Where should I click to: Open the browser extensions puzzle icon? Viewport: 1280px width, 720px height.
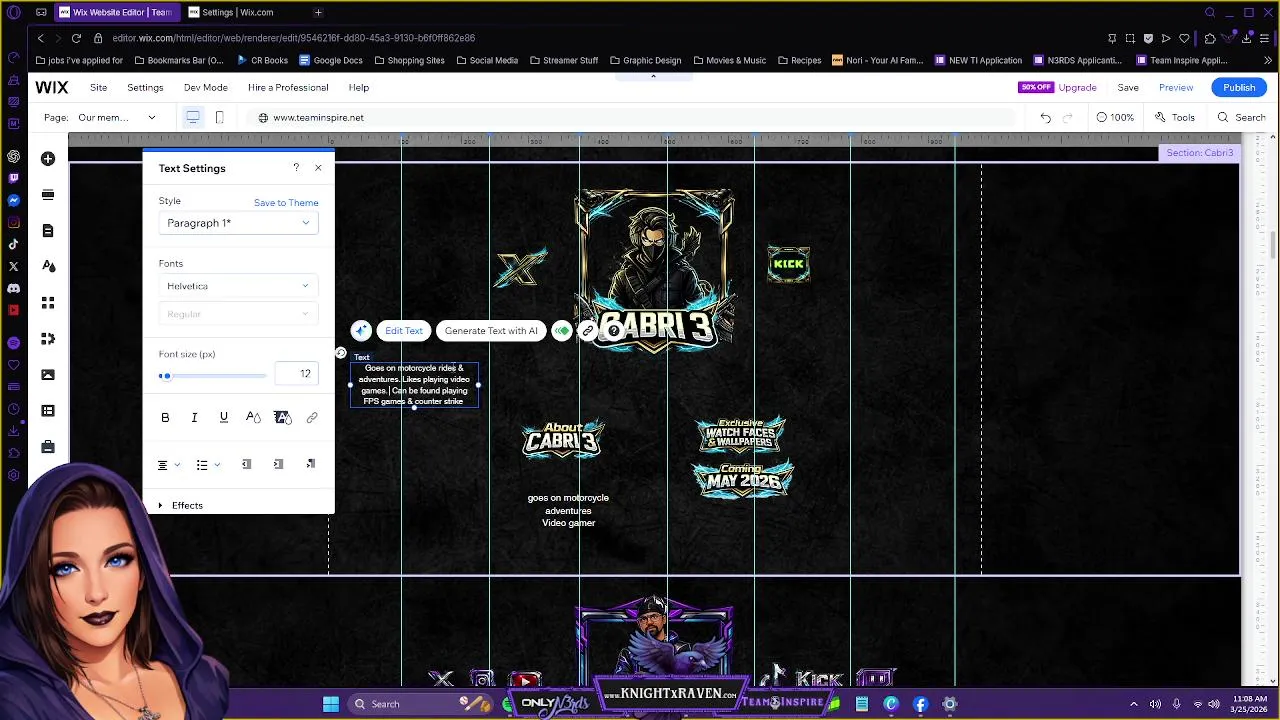(1209, 38)
